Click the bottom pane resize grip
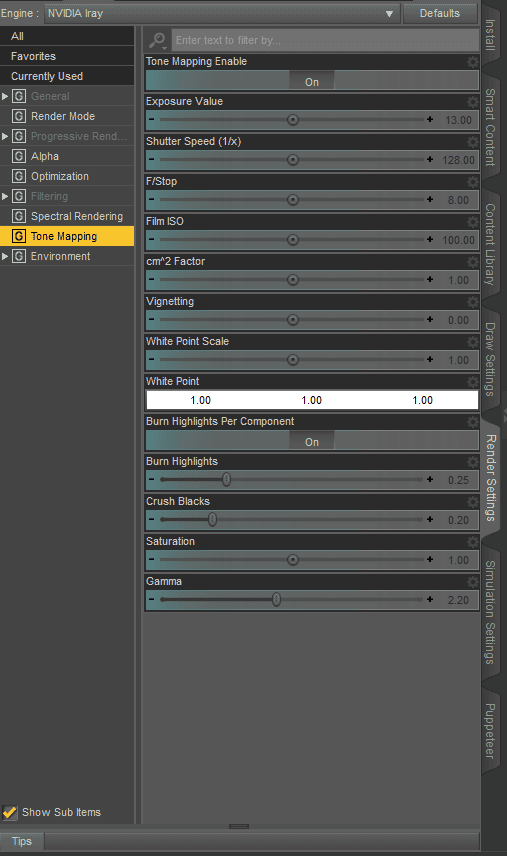 239,827
